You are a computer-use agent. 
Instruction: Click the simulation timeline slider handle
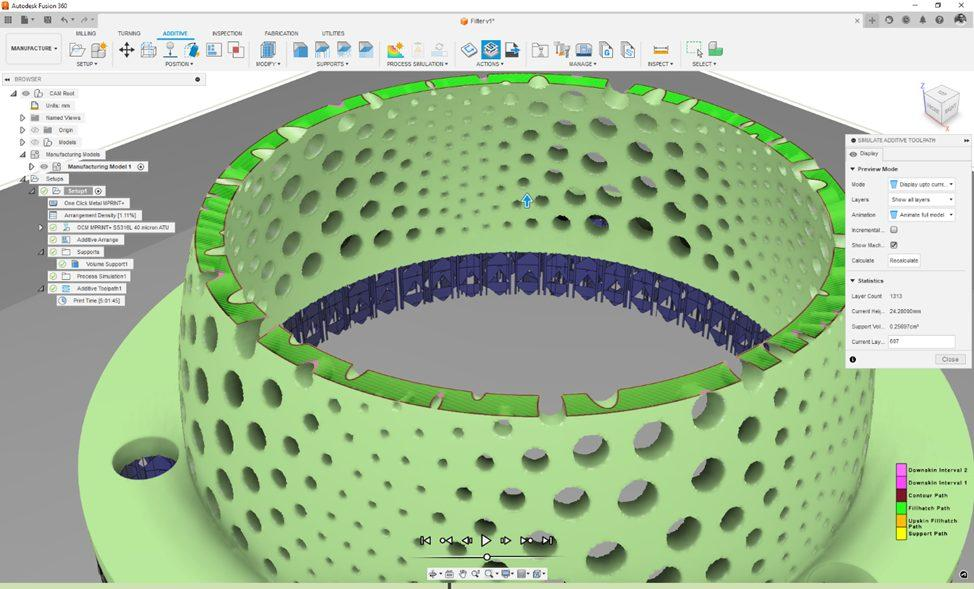point(487,557)
